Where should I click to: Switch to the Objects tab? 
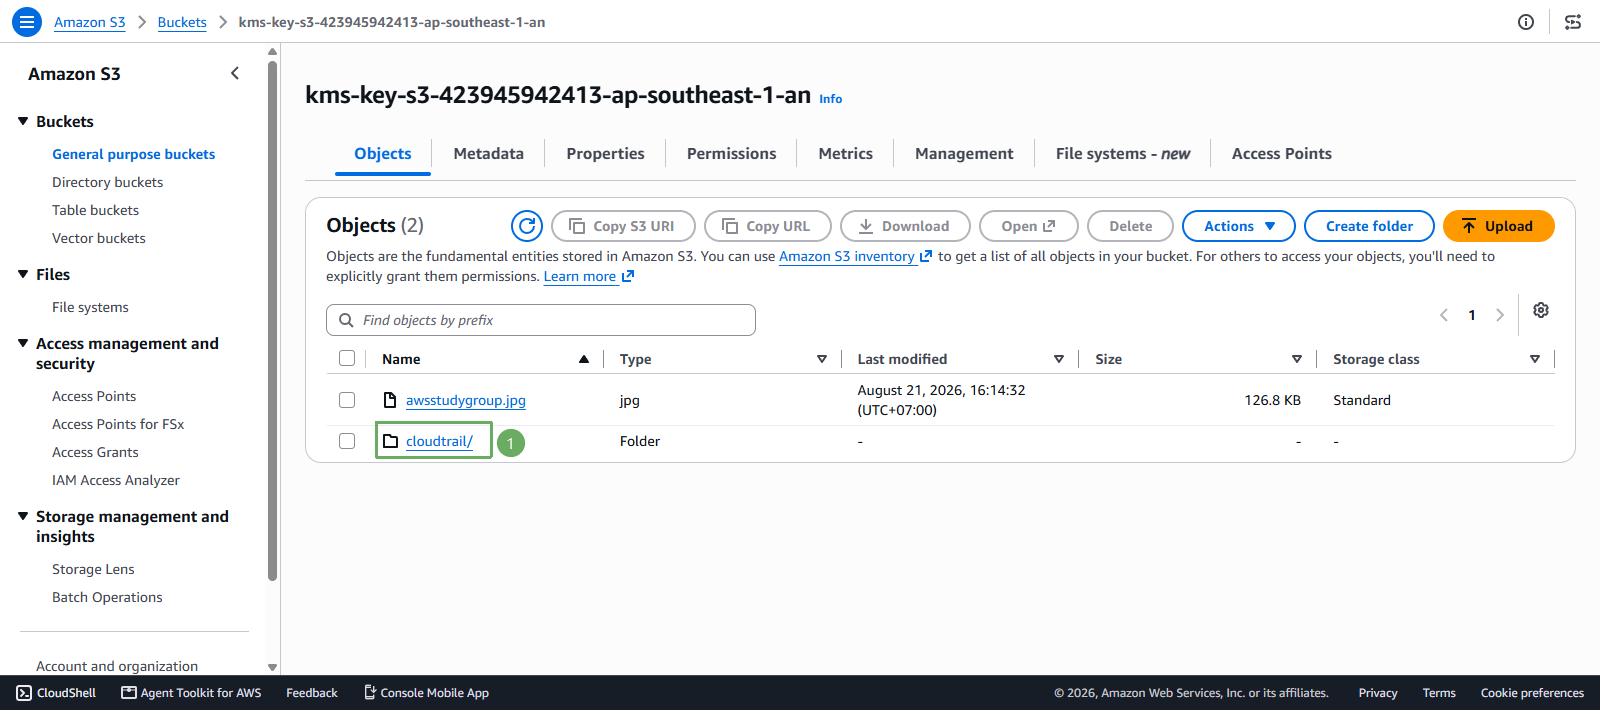[x=383, y=154]
